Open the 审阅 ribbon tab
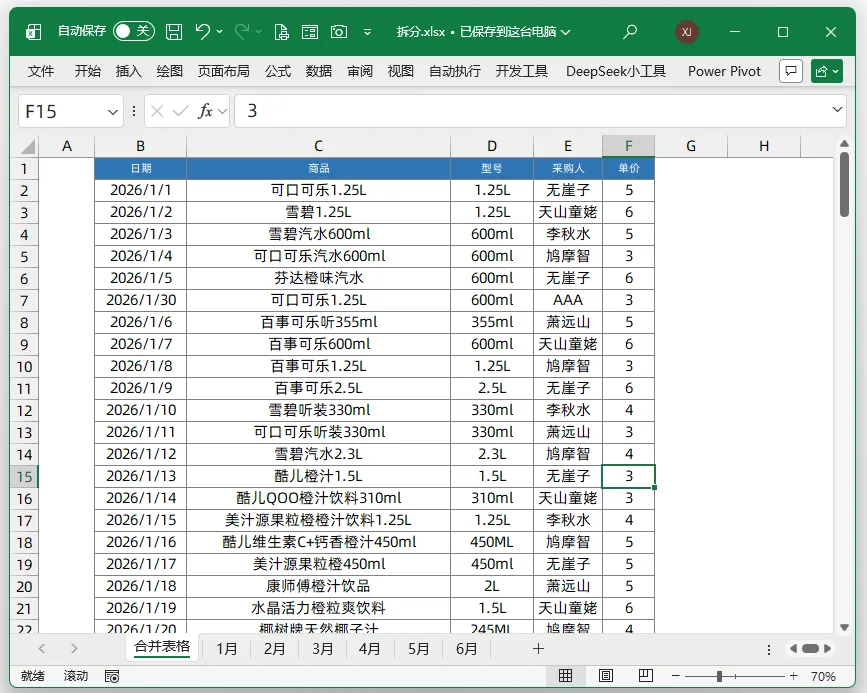Image resolution: width=867 pixels, height=693 pixels. click(359, 71)
